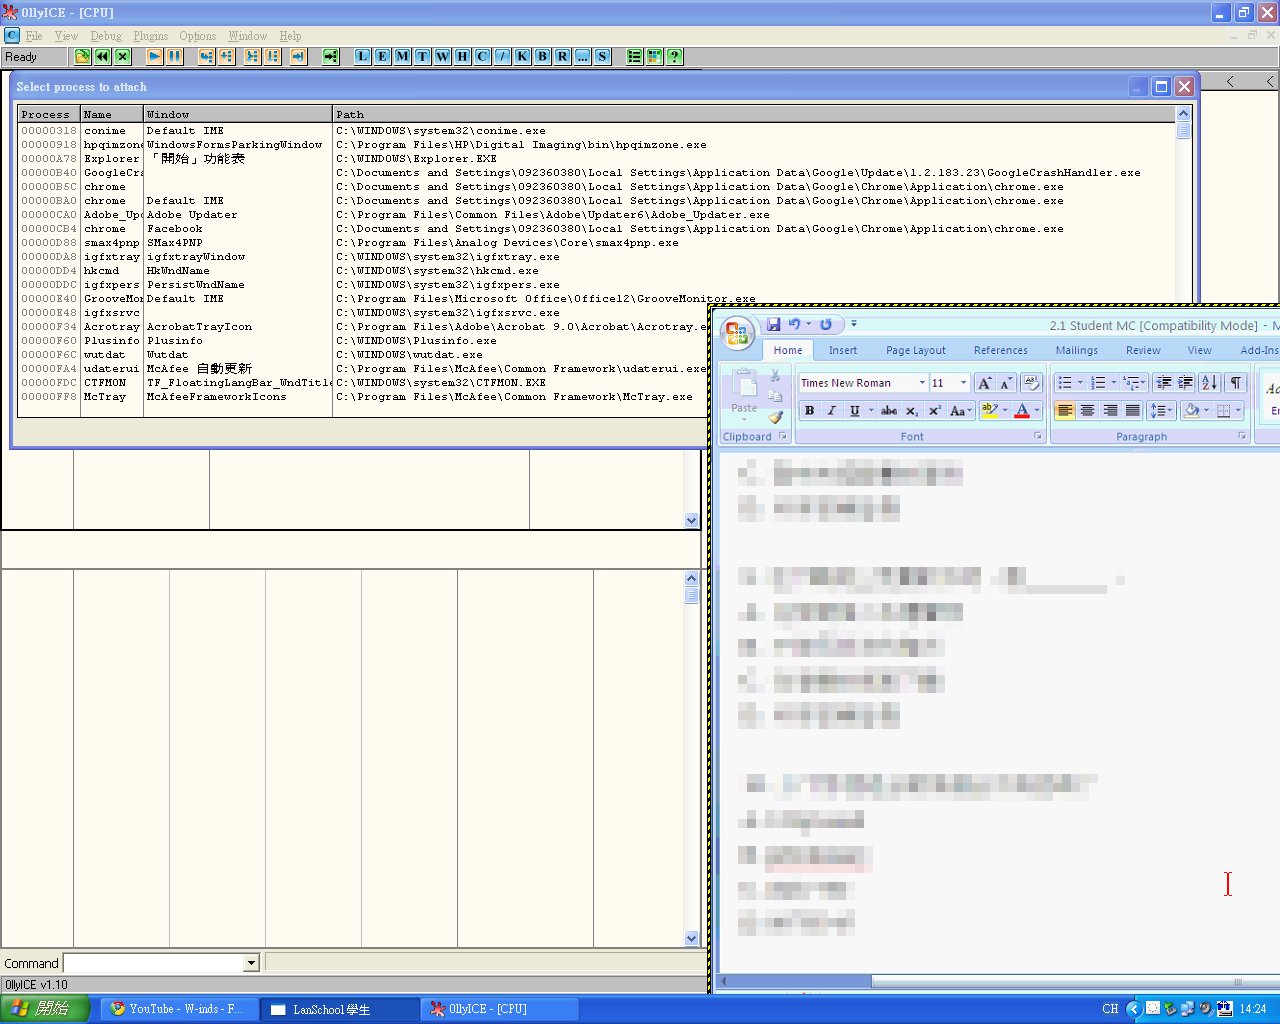
Task: Click the Trace into toolbar icon
Action: pos(253,57)
